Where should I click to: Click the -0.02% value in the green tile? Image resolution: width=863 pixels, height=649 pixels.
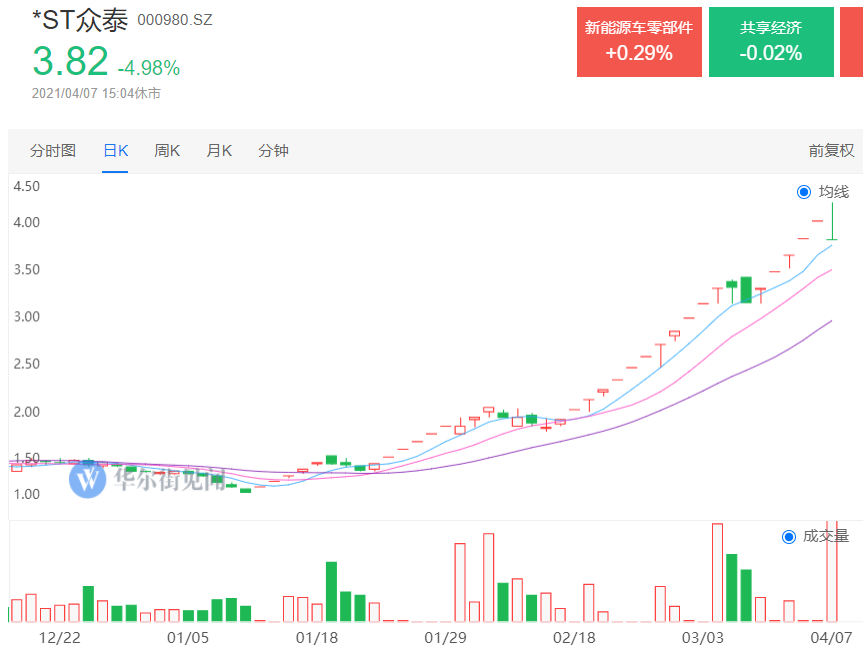coord(771,53)
